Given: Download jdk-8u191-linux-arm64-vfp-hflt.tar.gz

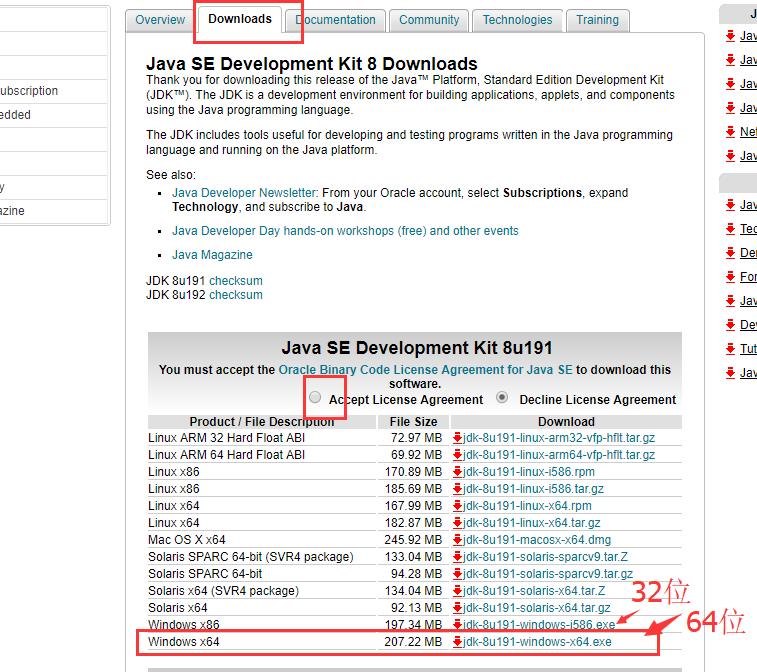Looking at the screenshot, I should pos(559,455).
